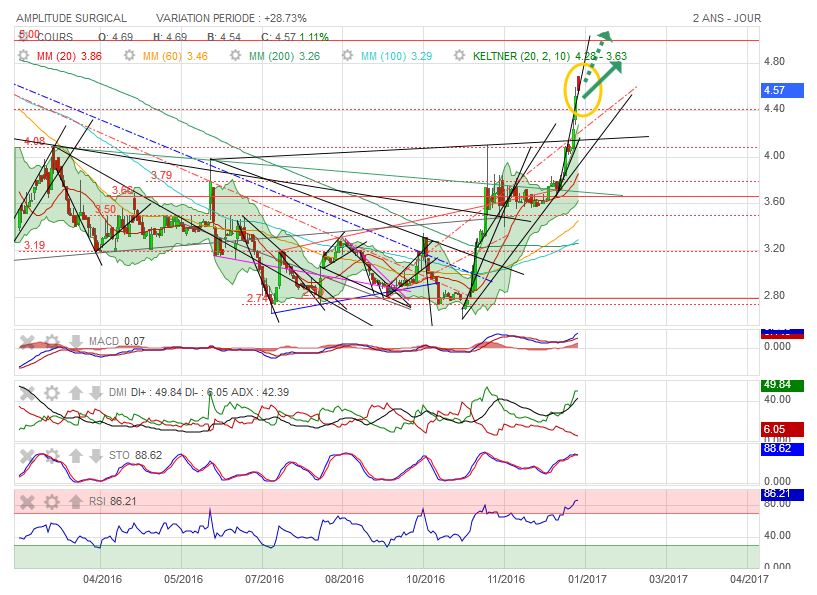Open RSI indicator settings gear
The image size is (817, 595).
(52, 502)
